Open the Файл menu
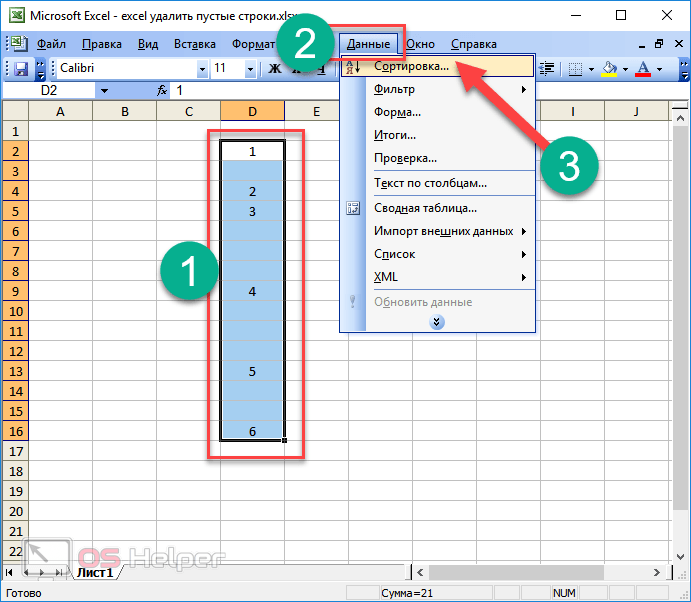 coord(51,44)
